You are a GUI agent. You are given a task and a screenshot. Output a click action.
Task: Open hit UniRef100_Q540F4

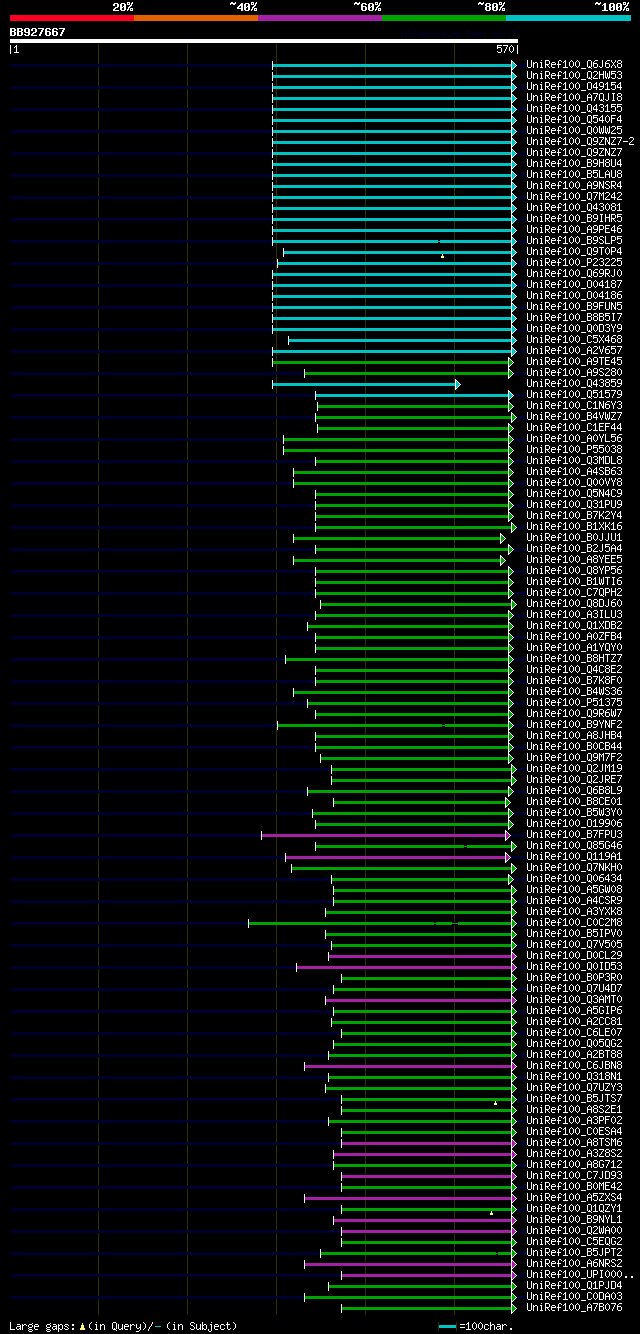point(574,119)
